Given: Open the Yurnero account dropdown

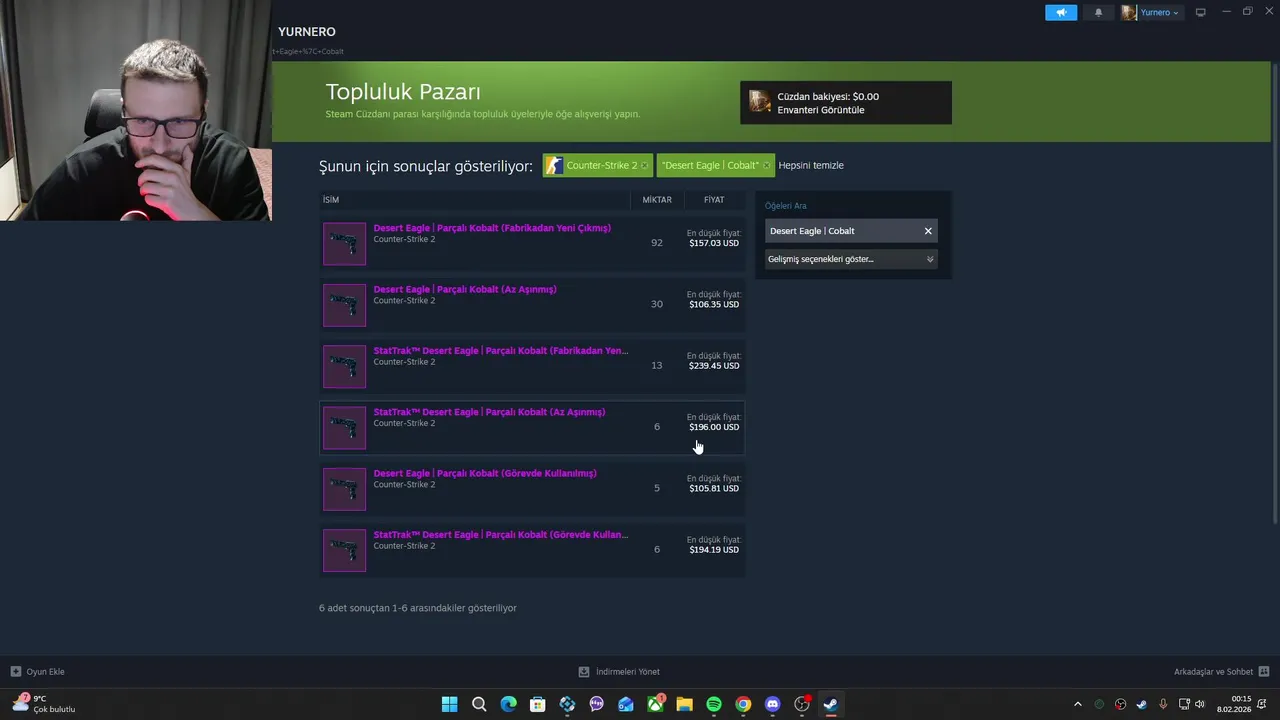Looking at the screenshot, I should [x=1151, y=12].
